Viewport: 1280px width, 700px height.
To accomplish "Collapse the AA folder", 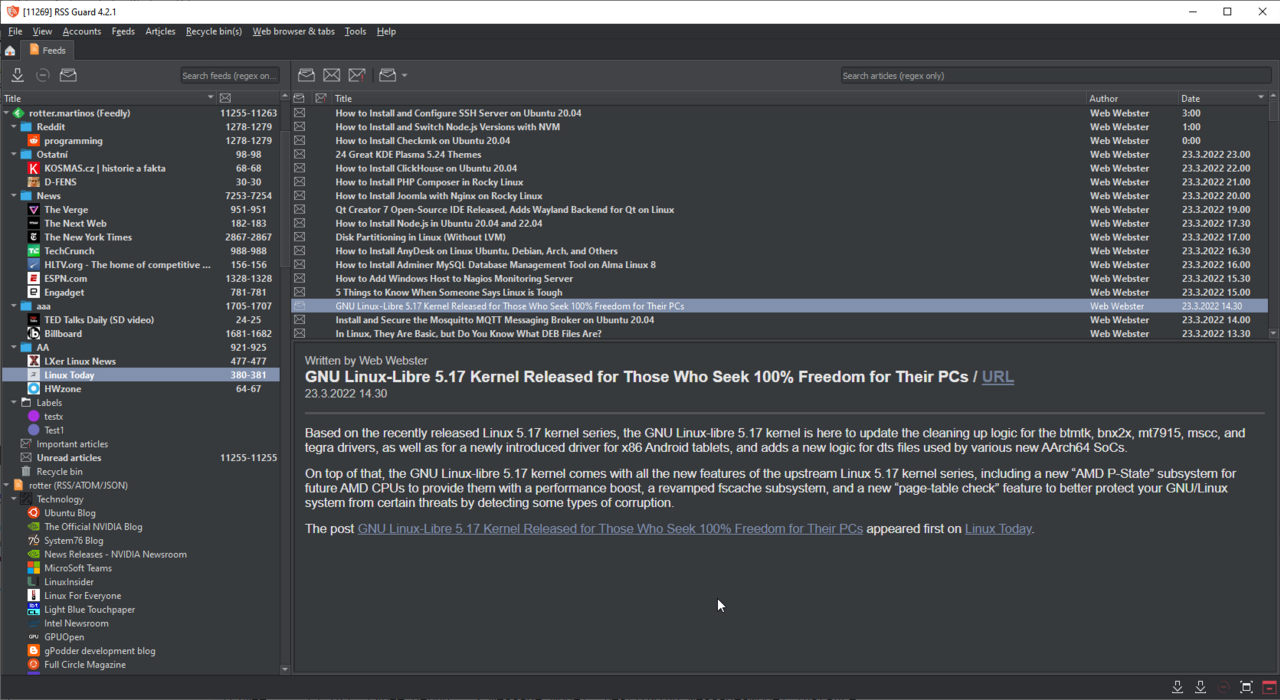I will click(x=14, y=347).
